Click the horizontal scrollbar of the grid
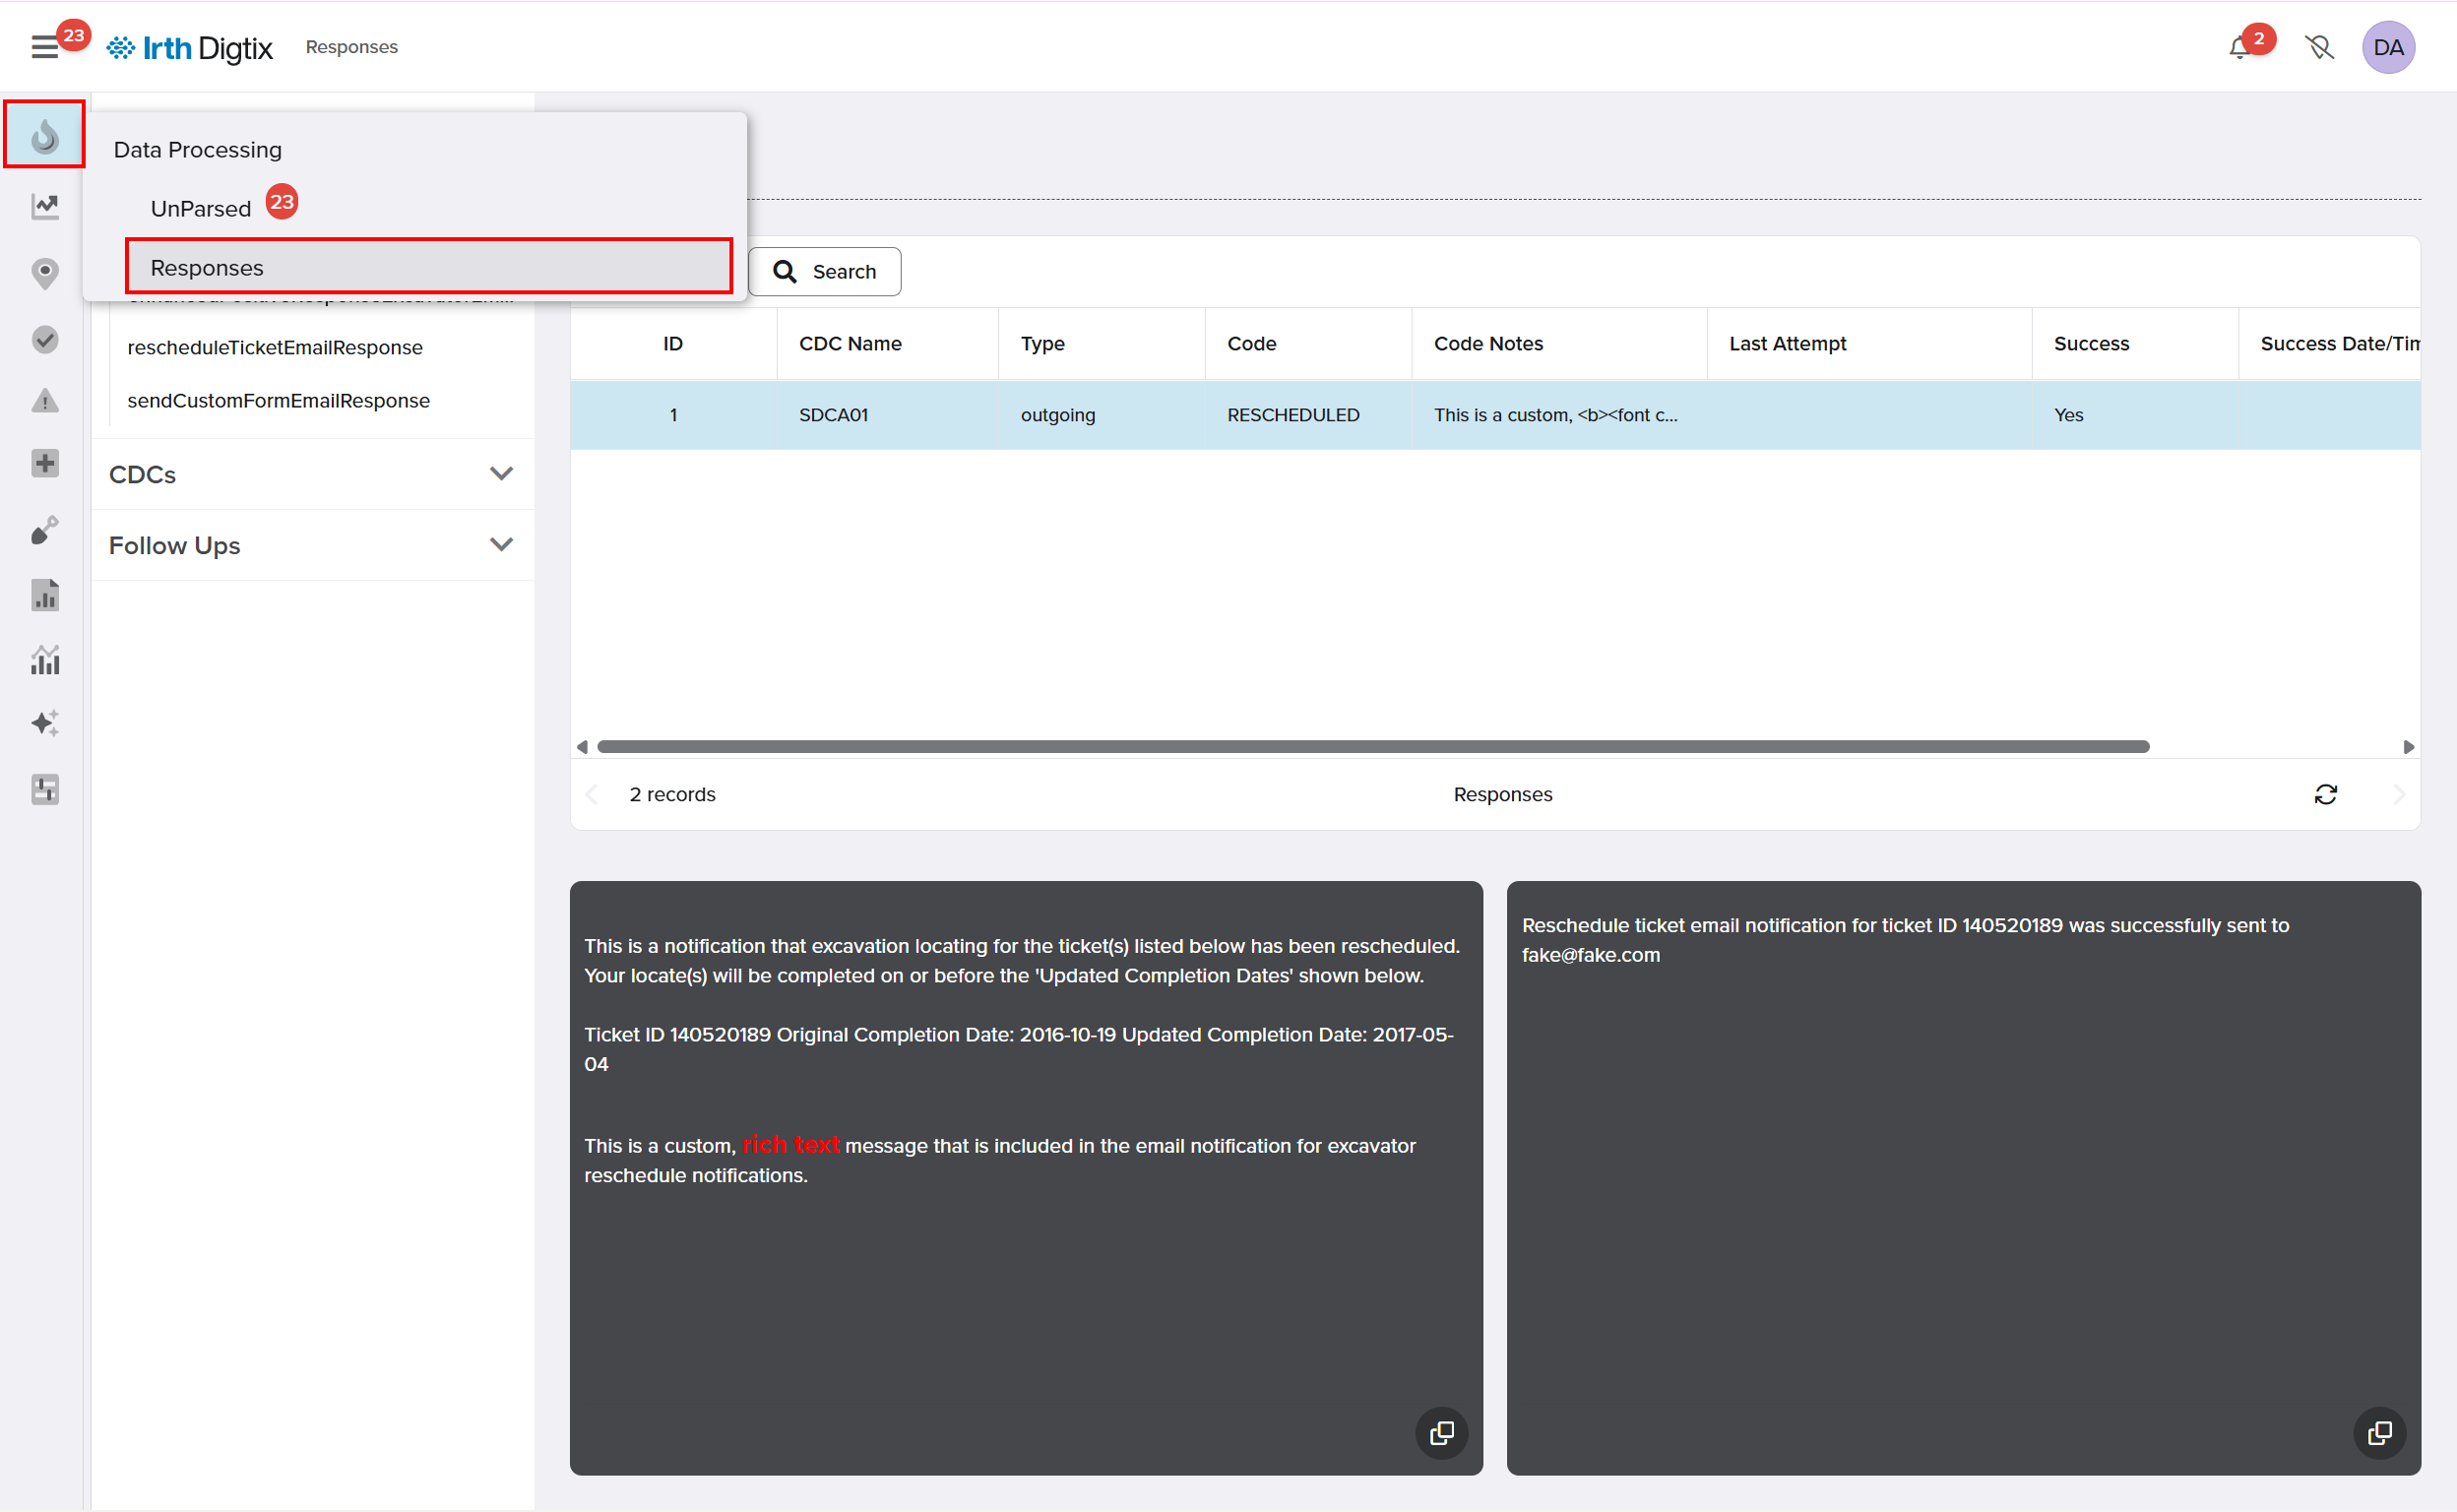Screen dimensions: 2457x1512 click(1372, 747)
